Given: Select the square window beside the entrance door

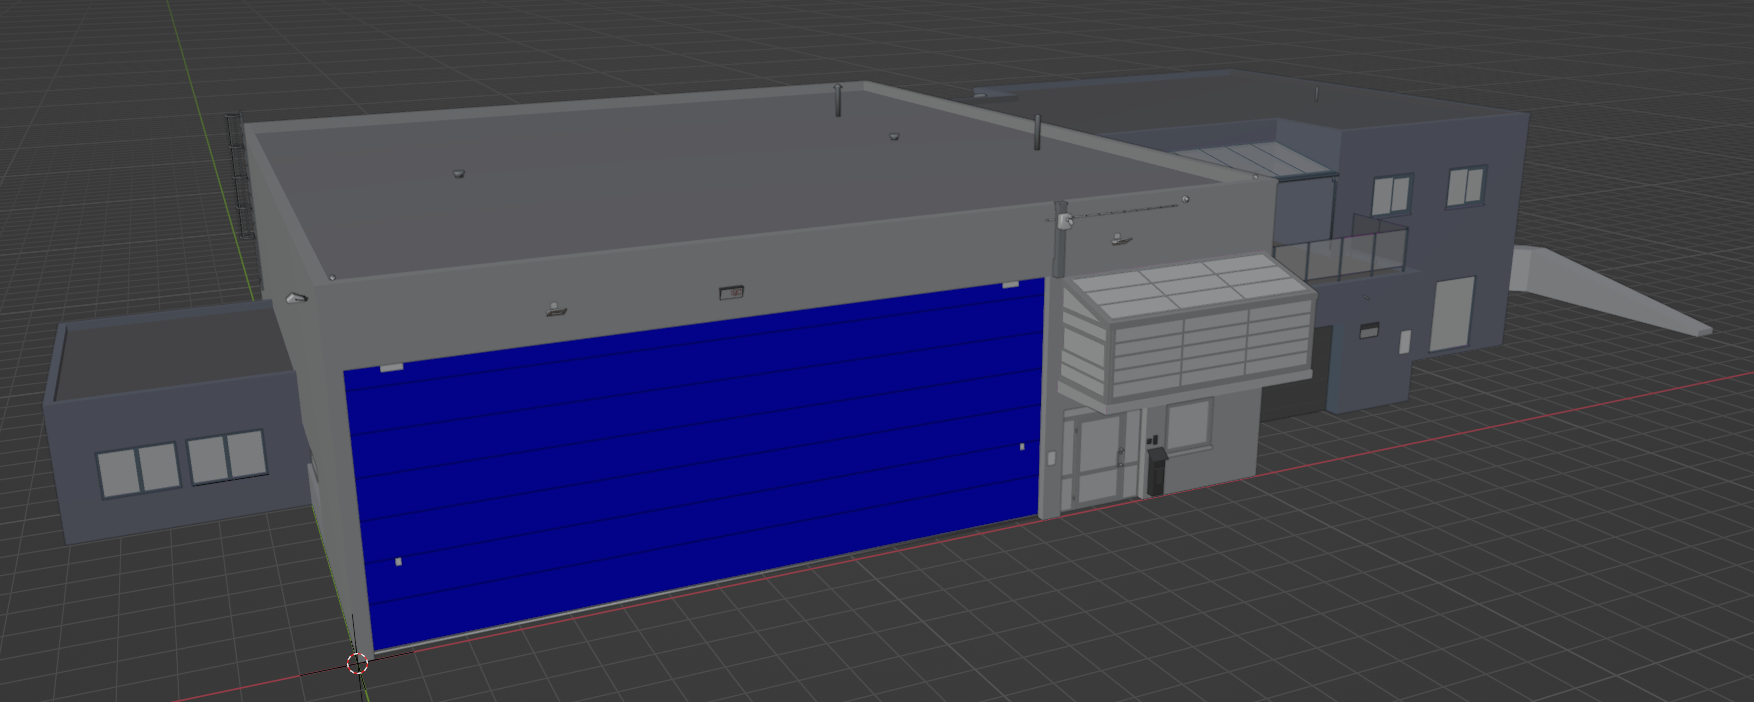Looking at the screenshot, I should (1189, 423).
